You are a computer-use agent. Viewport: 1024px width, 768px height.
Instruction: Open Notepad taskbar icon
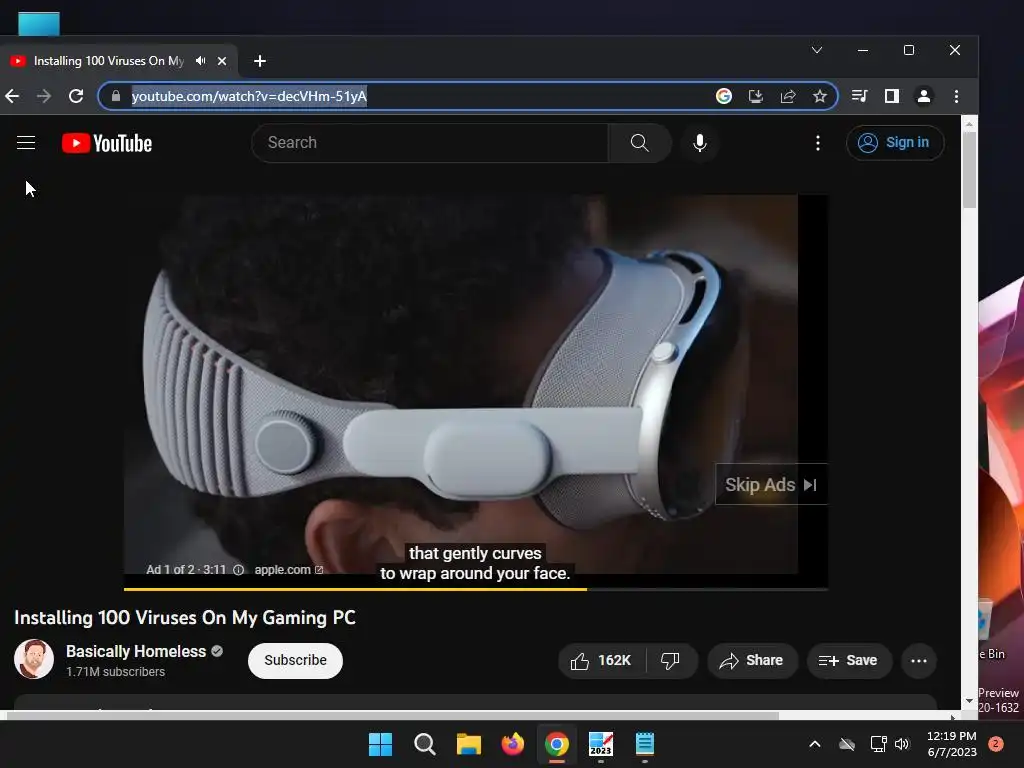tap(645, 744)
